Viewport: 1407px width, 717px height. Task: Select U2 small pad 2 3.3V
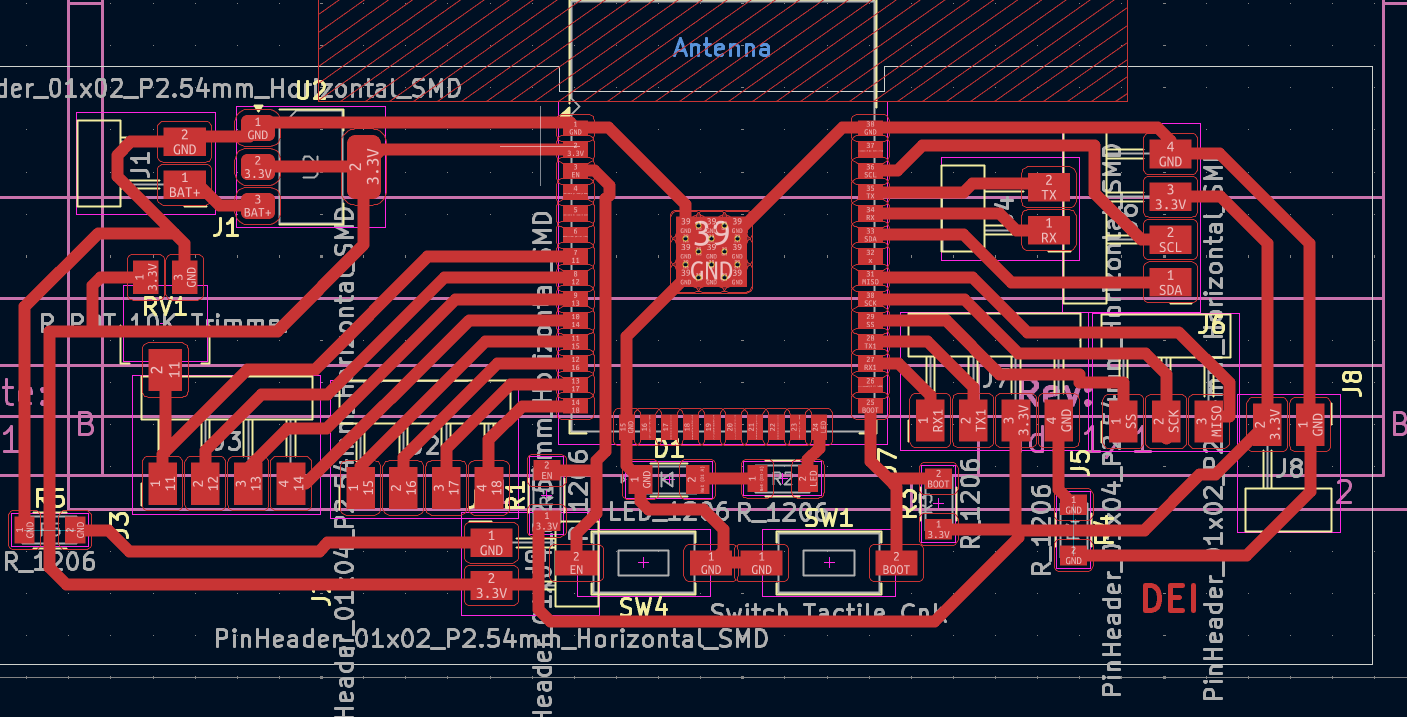(x=258, y=166)
